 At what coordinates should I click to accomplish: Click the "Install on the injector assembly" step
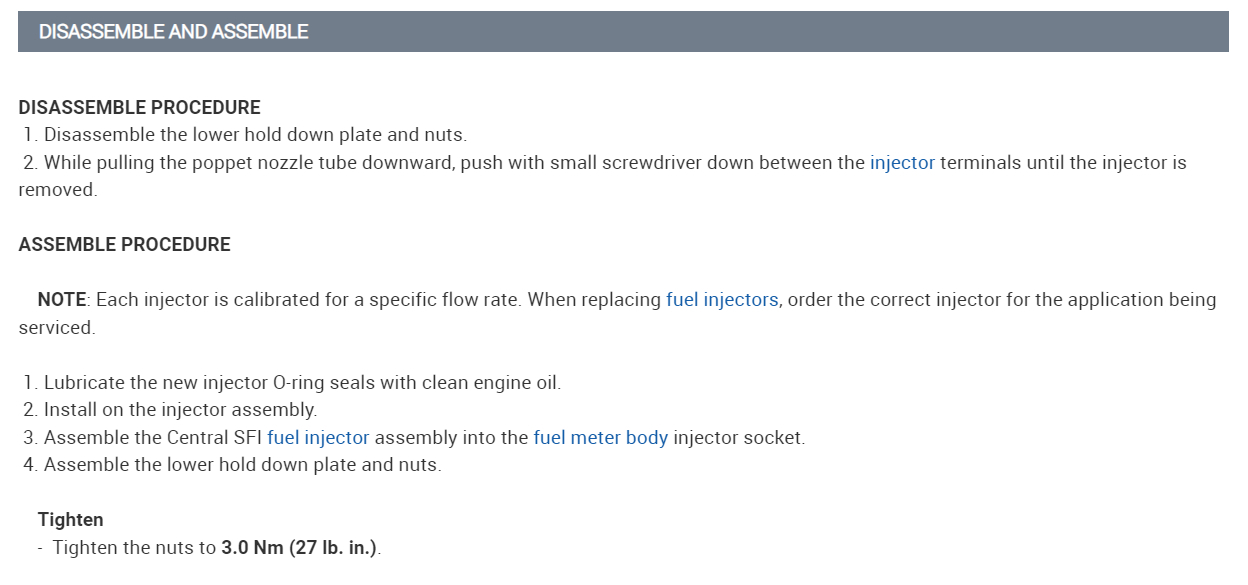tap(180, 409)
